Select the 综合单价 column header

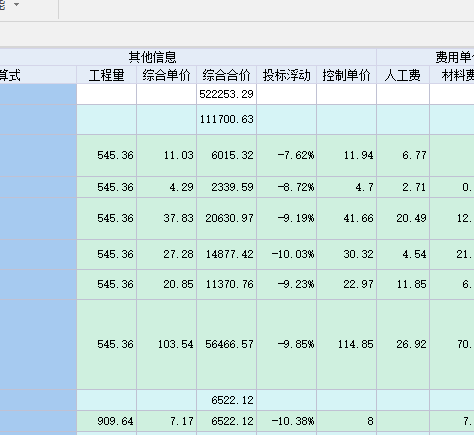(x=167, y=75)
